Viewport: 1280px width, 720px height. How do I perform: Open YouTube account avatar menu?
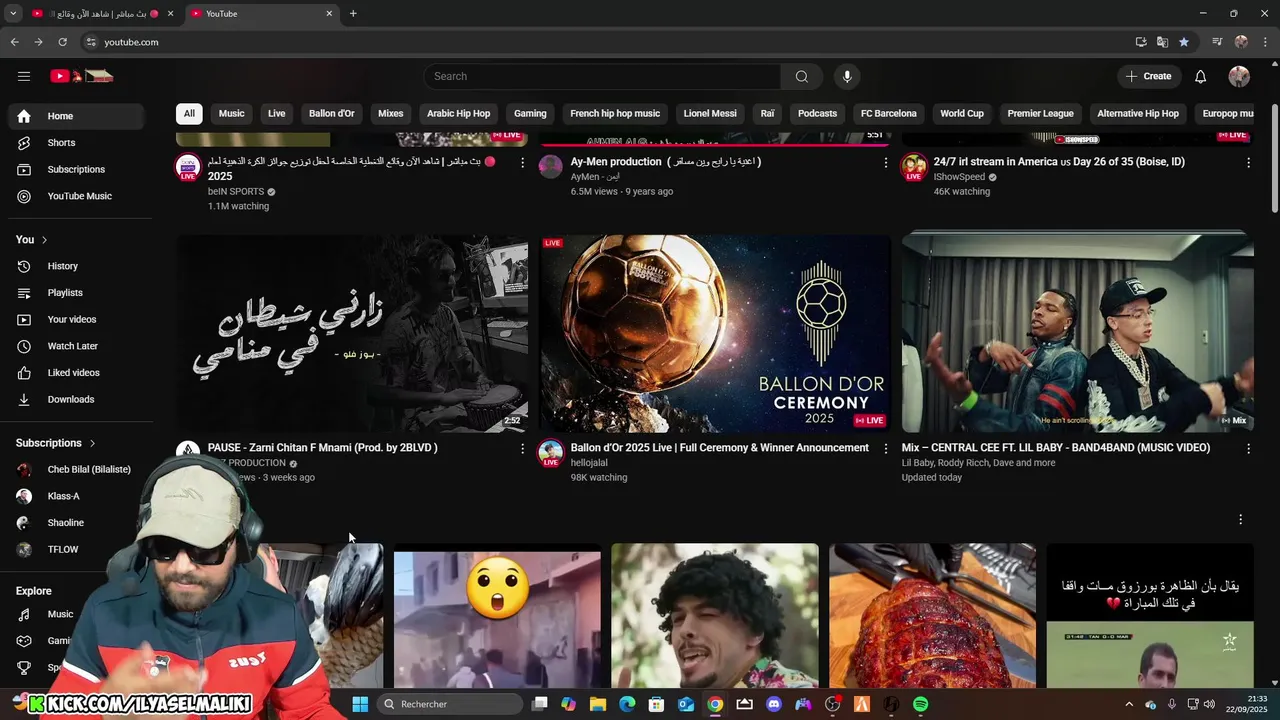pos(1239,76)
